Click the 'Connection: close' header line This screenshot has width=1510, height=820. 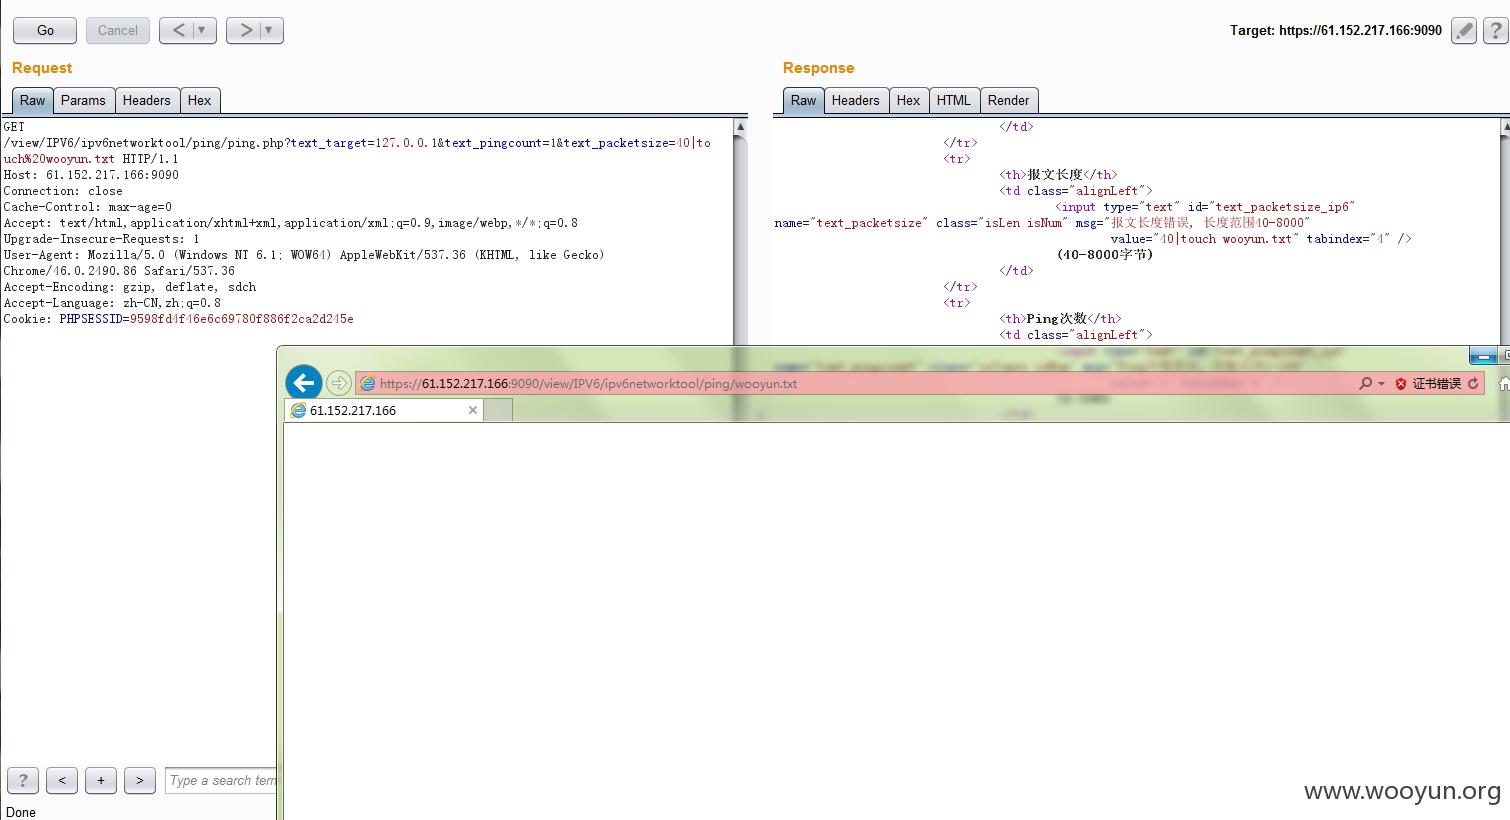pos(63,191)
